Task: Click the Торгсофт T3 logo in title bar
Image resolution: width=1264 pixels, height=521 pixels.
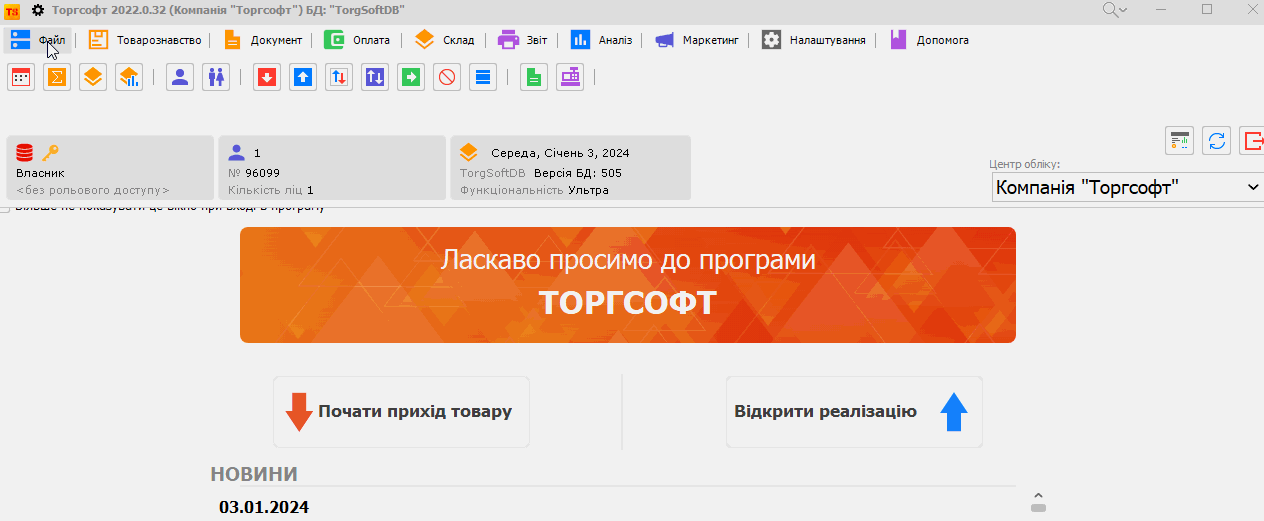Action: click(x=13, y=10)
